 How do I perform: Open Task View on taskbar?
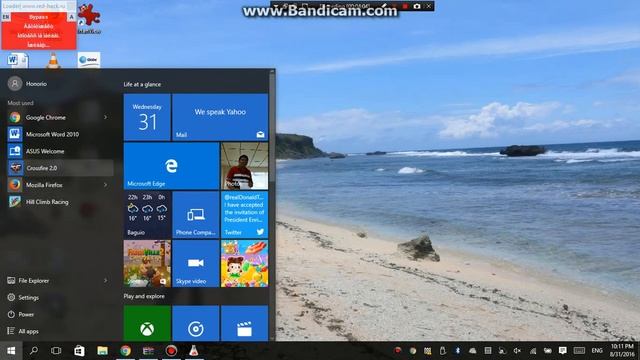[56, 351]
